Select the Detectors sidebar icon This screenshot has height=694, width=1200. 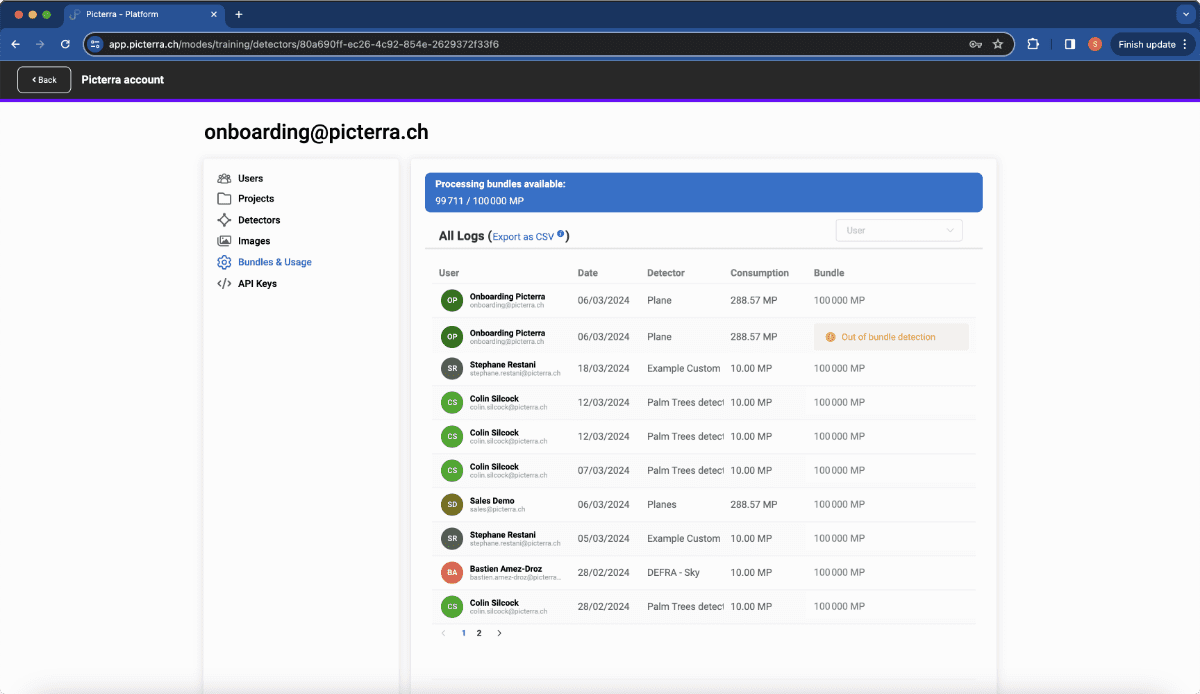[224, 220]
